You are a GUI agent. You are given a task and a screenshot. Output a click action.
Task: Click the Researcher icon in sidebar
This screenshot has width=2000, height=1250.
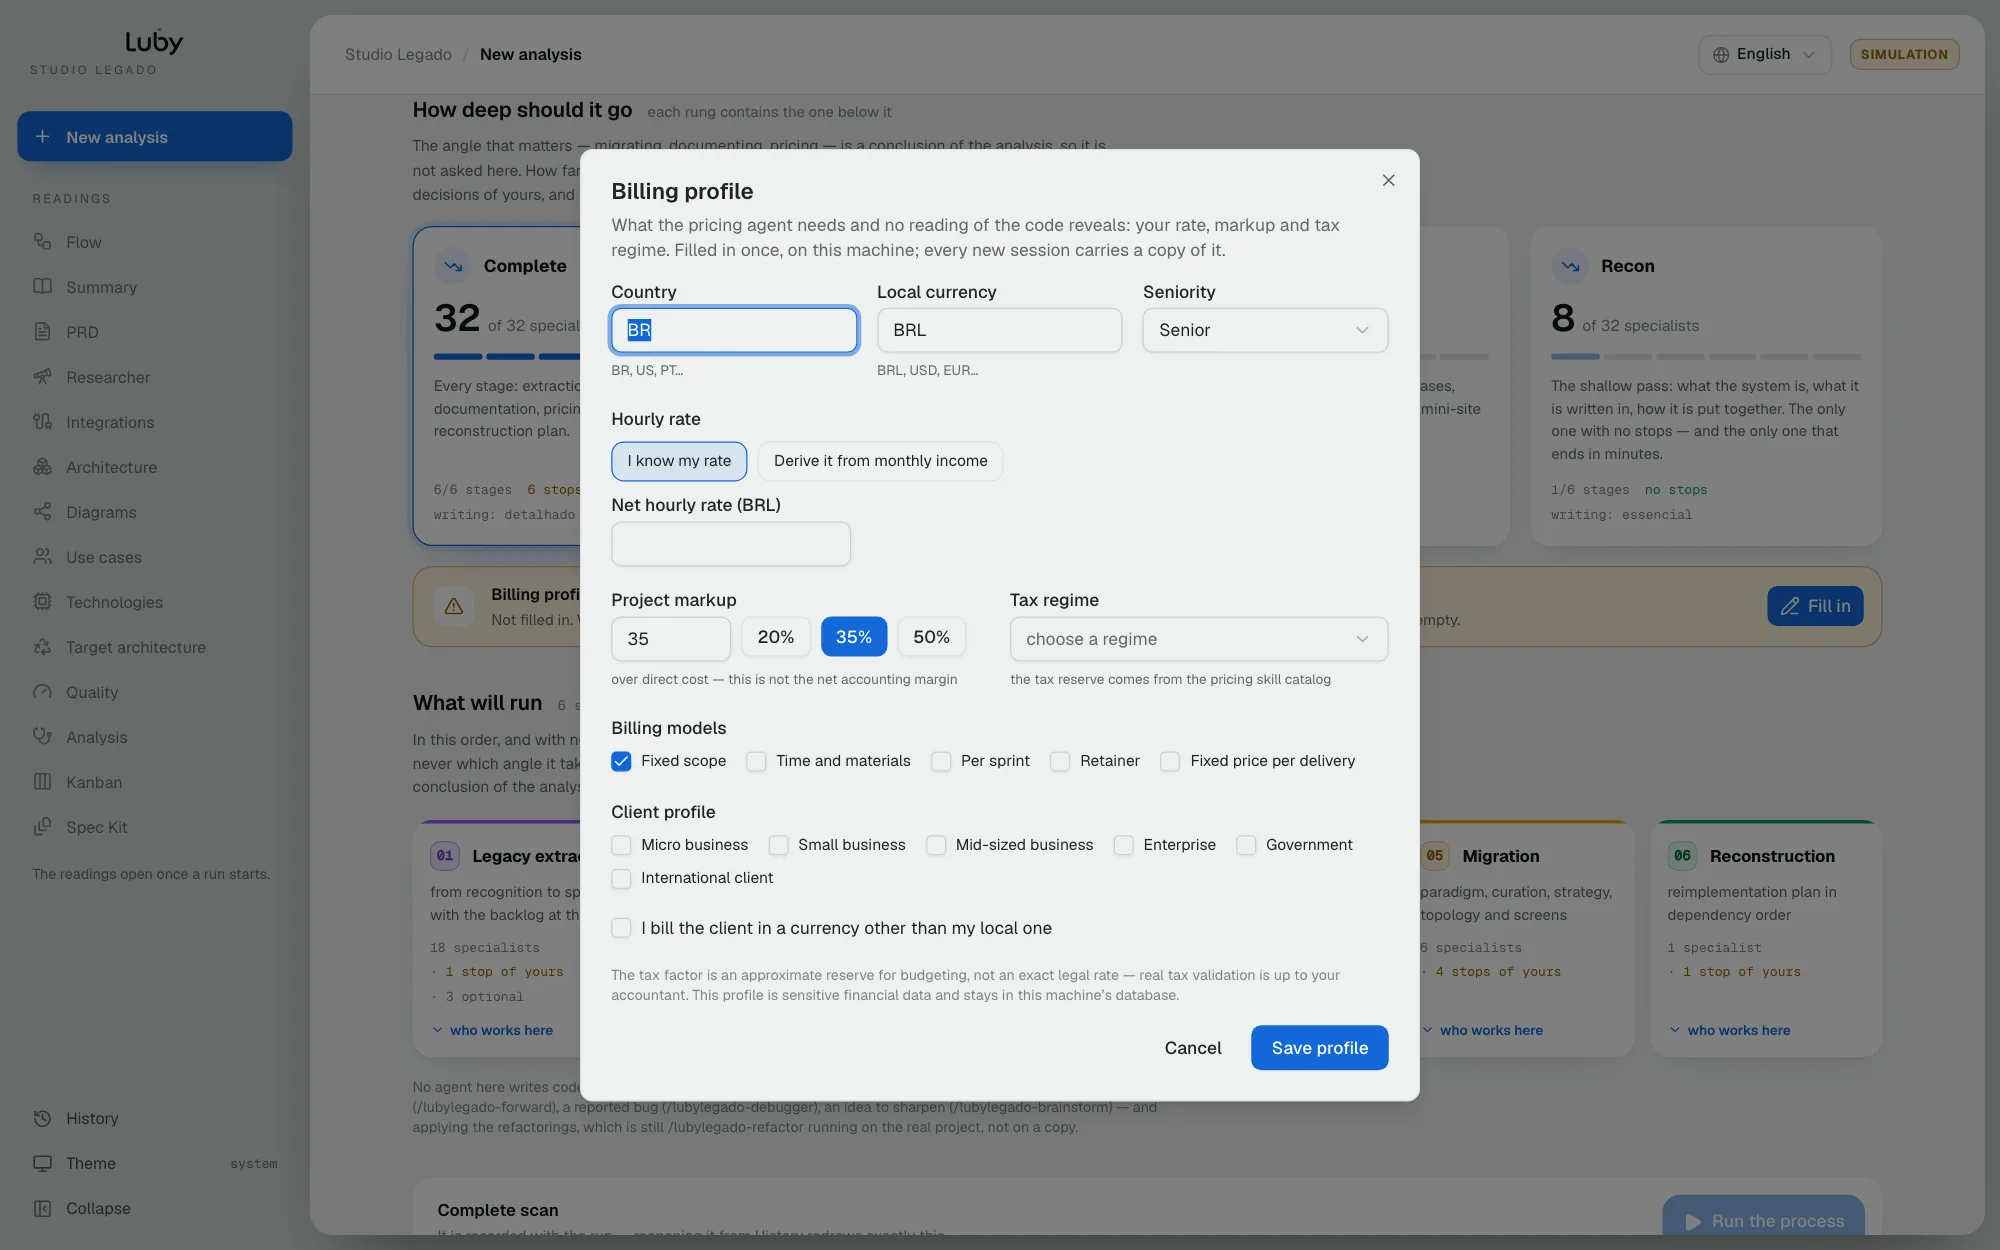coord(42,377)
